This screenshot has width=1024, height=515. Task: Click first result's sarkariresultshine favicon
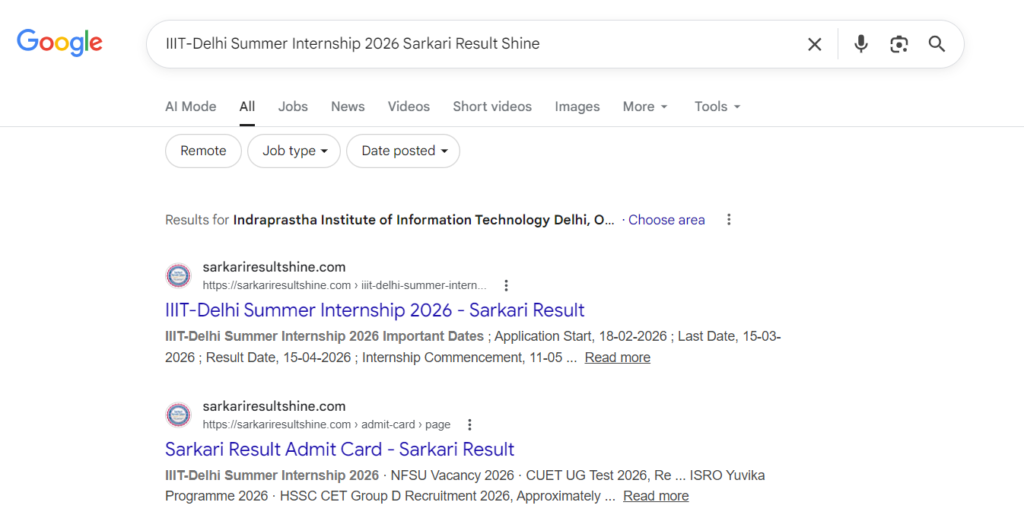[x=178, y=275]
